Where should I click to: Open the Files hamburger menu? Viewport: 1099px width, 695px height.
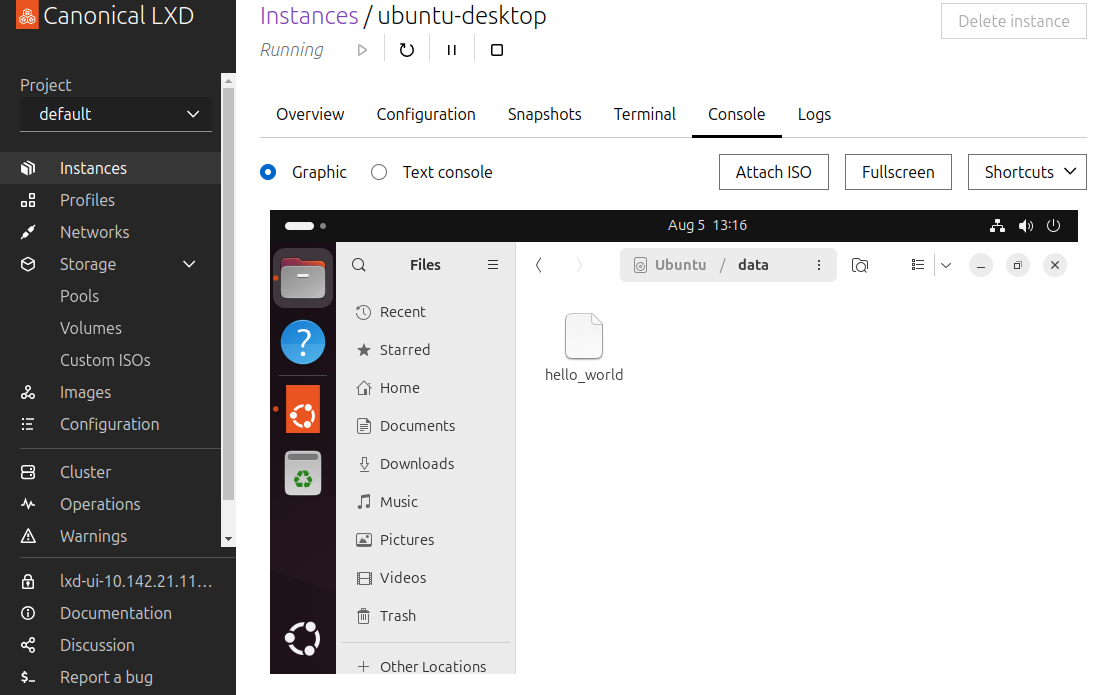point(492,265)
